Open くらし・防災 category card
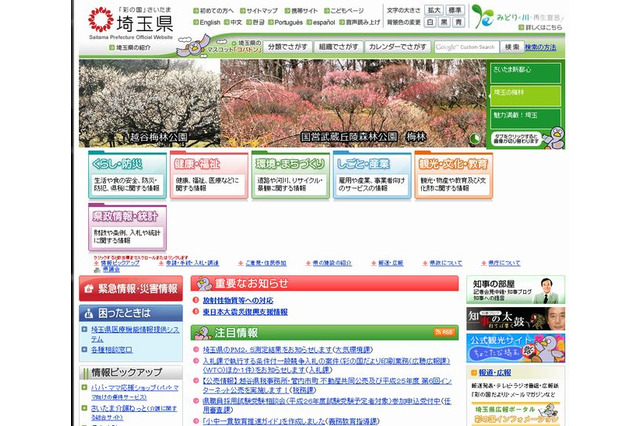The height and width of the screenshot is (426, 640). click(x=127, y=175)
